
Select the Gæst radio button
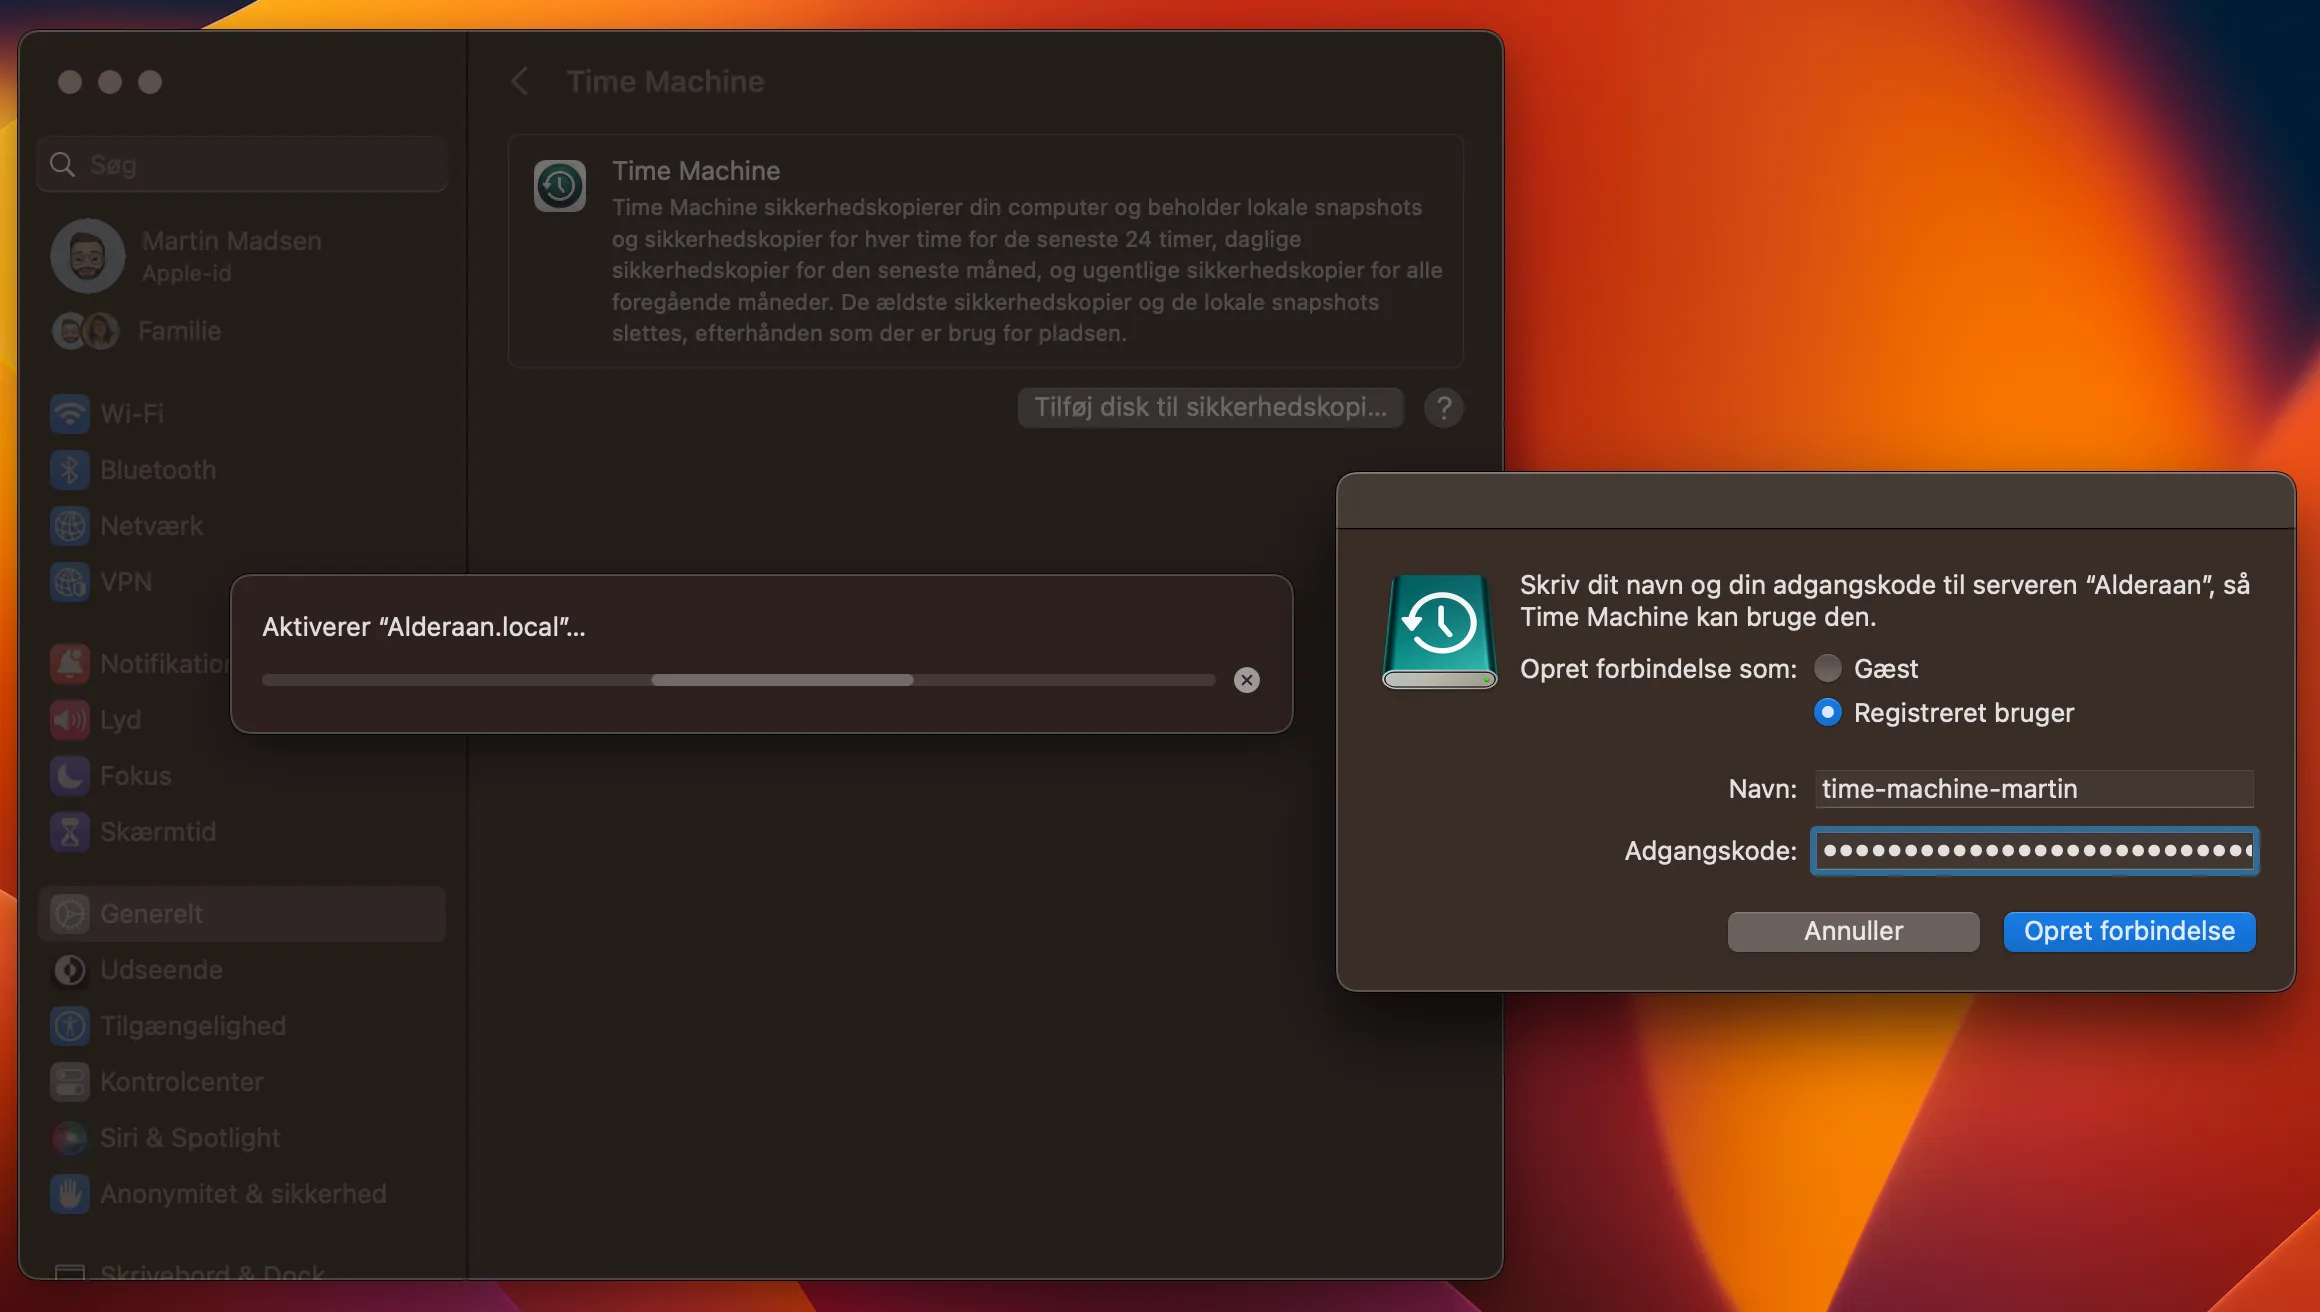1827,668
